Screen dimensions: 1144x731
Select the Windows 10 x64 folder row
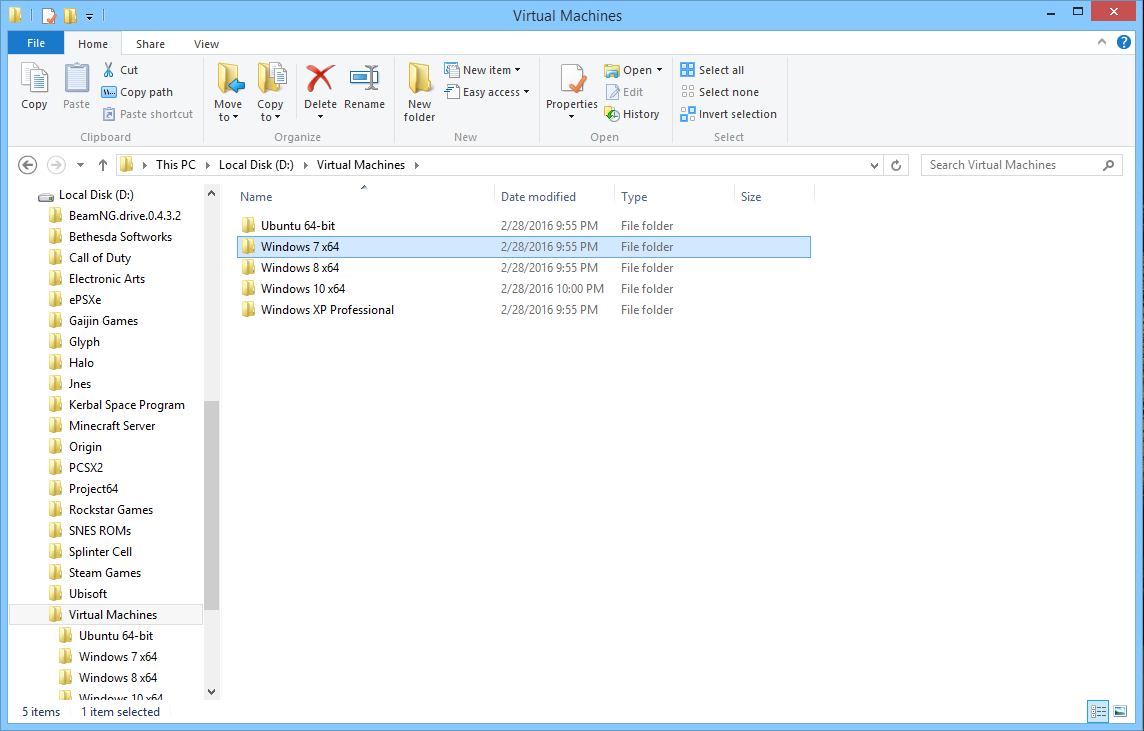[524, 289]
